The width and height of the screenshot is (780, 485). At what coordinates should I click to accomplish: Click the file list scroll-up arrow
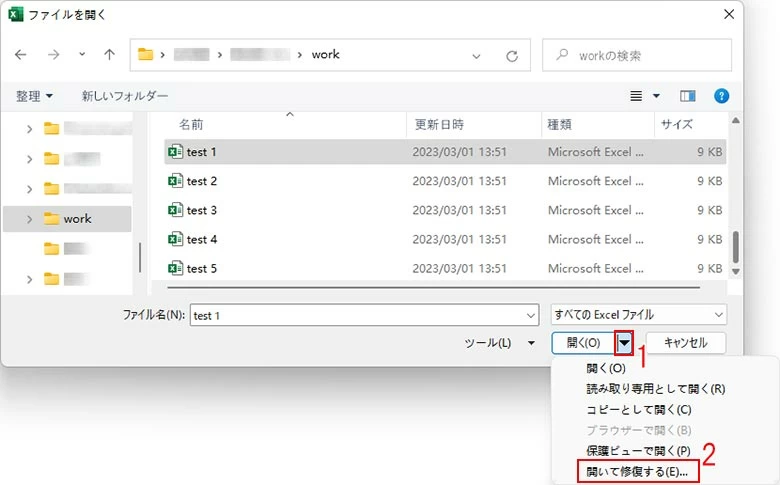pyautogui.click(x=736, y=120)
